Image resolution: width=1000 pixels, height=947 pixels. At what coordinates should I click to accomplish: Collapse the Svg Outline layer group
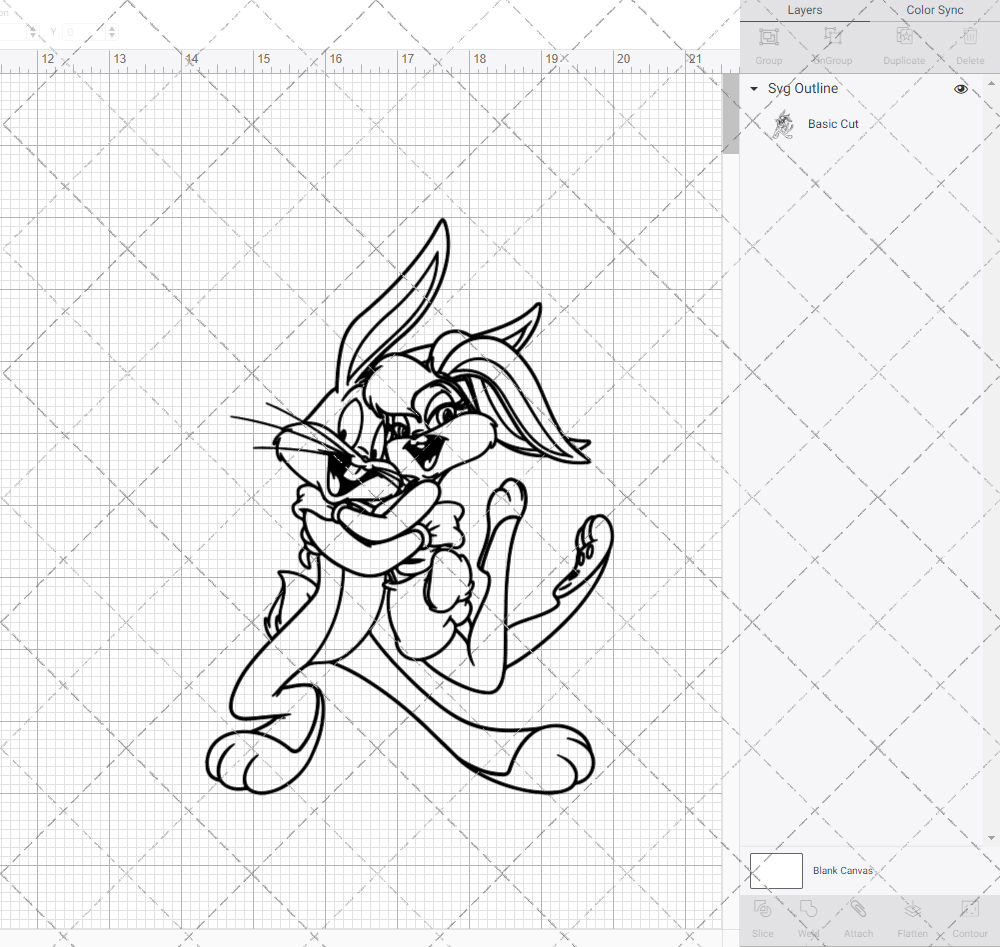point(754,89)
